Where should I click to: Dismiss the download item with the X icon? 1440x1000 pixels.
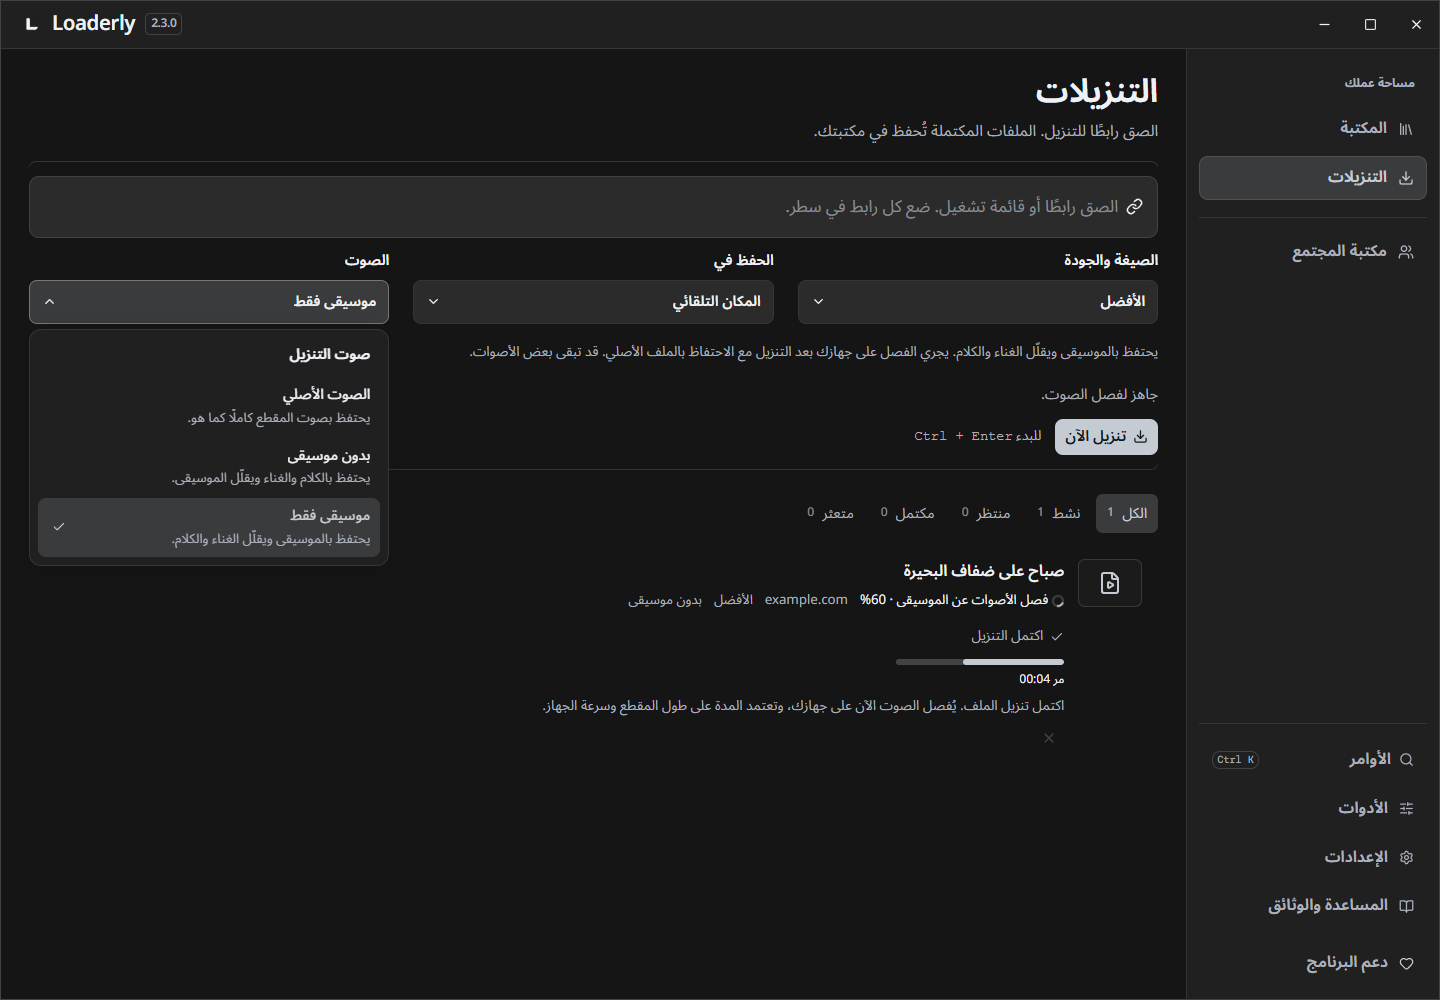1048,738
